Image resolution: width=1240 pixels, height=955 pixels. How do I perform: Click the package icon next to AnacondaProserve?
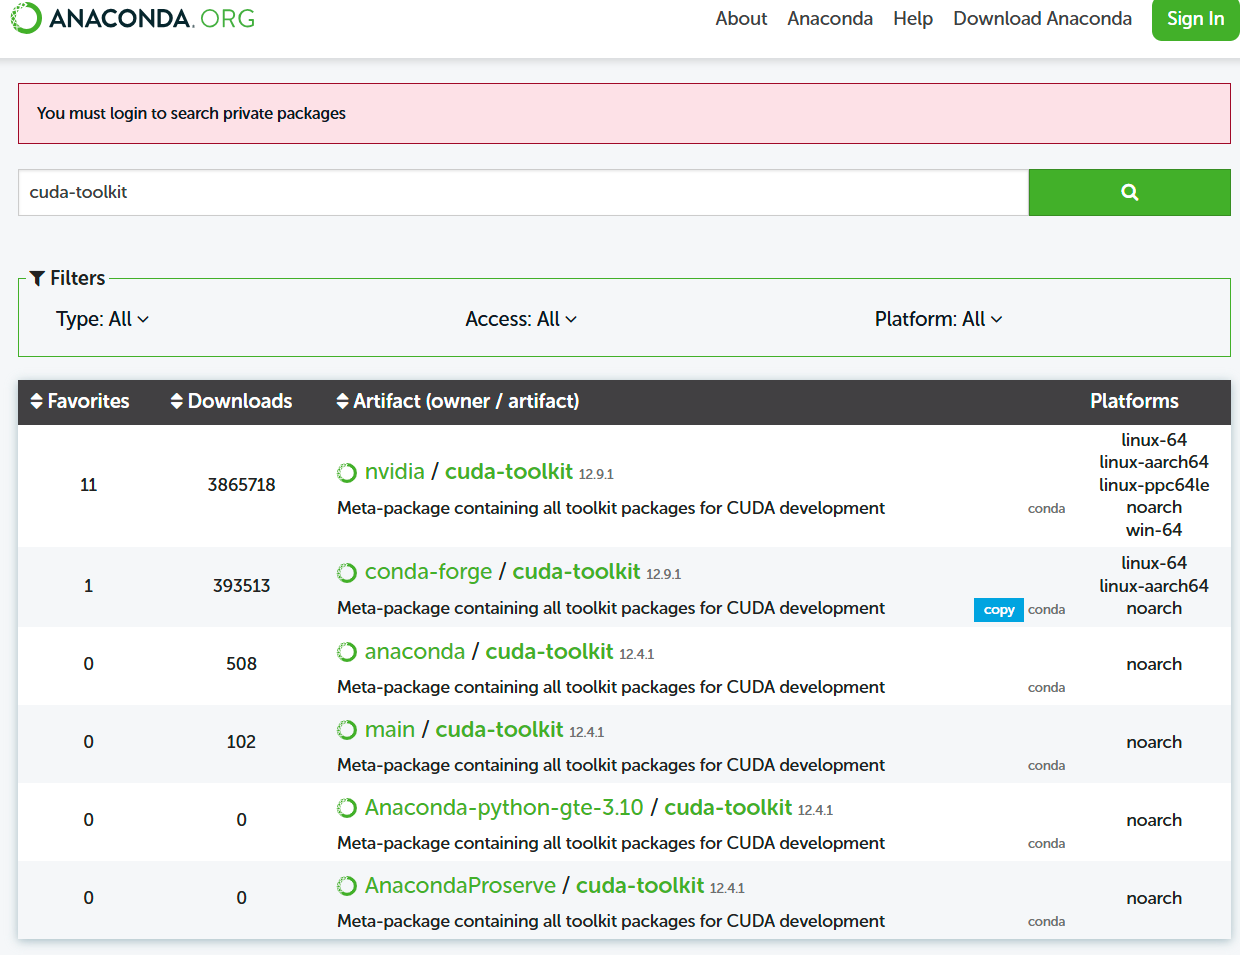(x=347, y=886)
